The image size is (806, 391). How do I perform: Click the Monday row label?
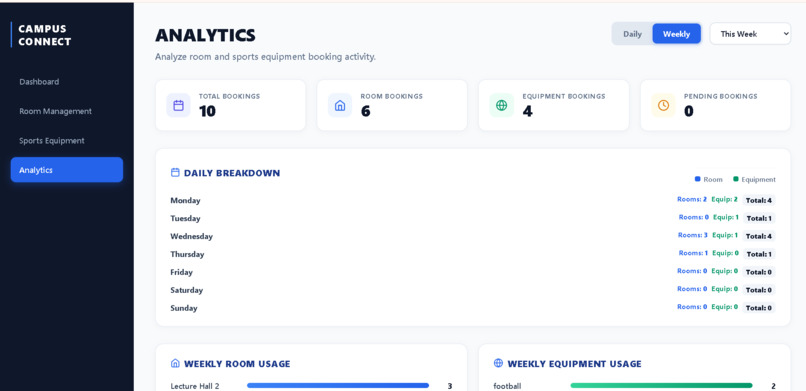tap(185, 200)
